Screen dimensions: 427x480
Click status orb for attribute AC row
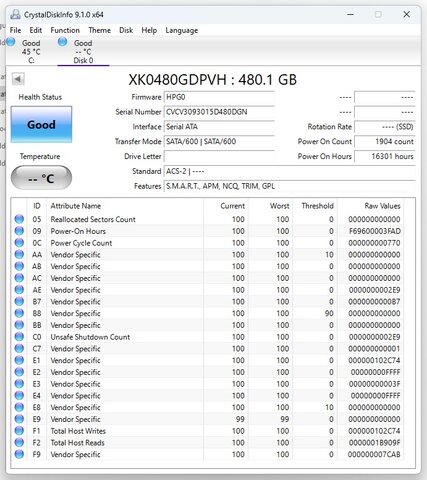point(19,278)
